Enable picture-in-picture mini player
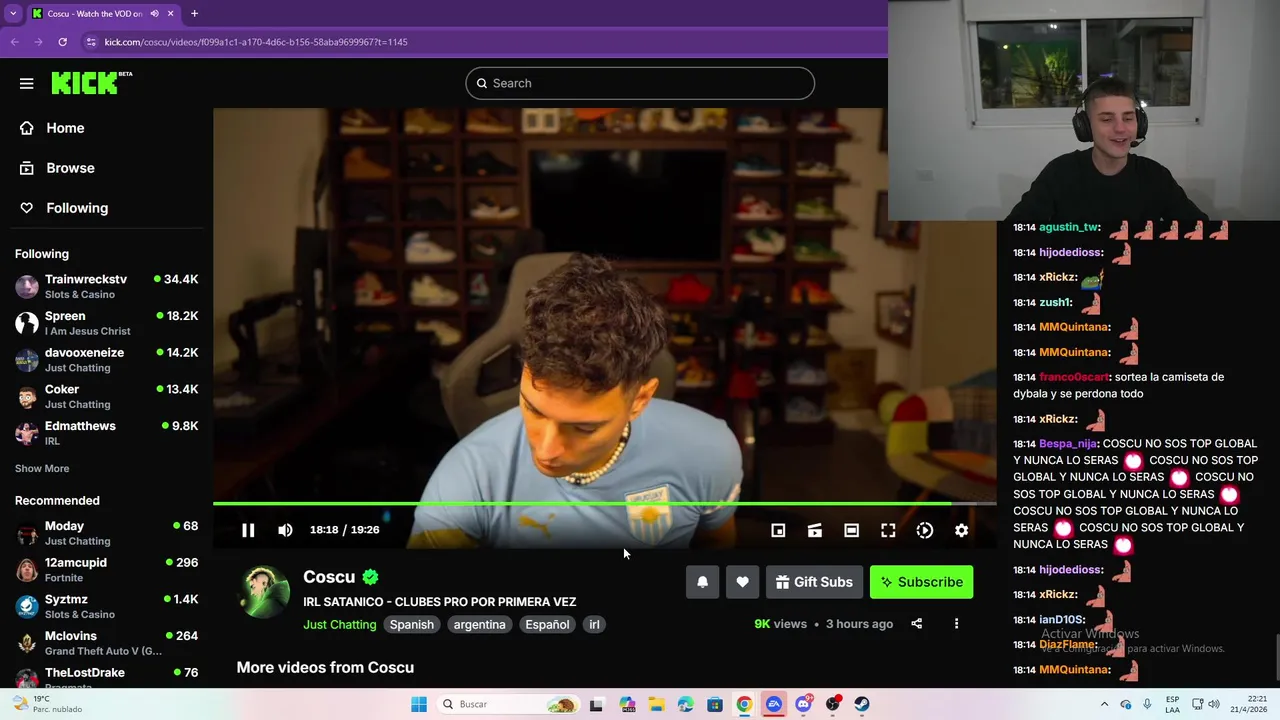This screenshot has width=1280, height=720. (x=778, y=531)
